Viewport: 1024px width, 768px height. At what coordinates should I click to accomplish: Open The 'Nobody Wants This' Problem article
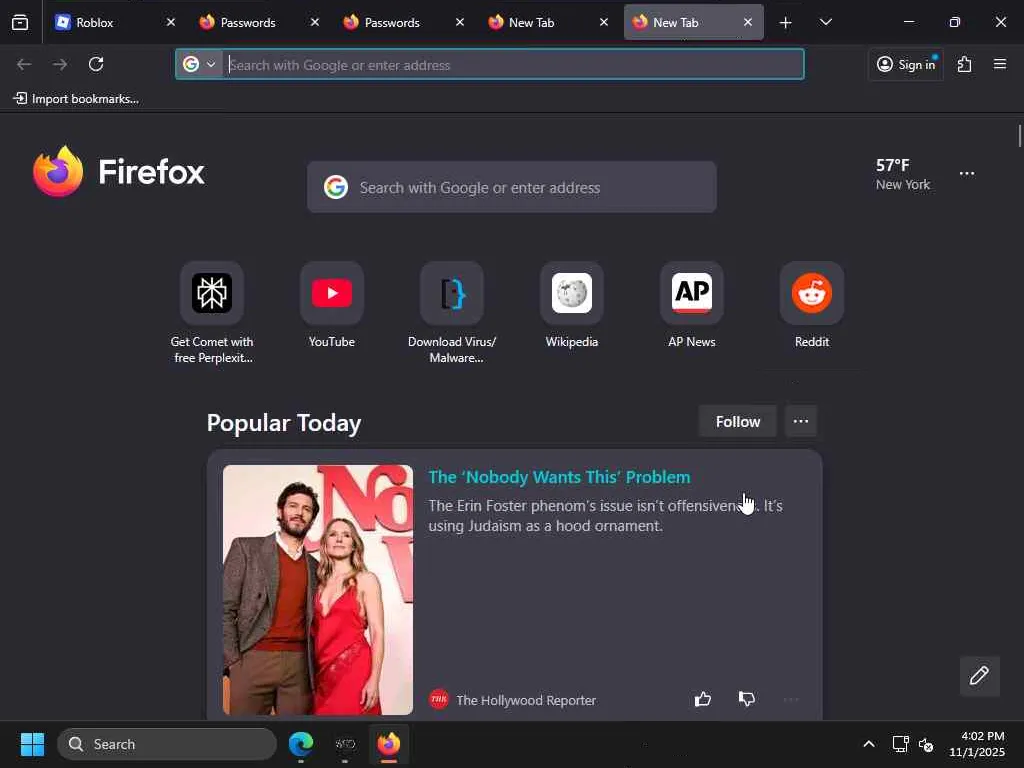click(x=559, y=477)
